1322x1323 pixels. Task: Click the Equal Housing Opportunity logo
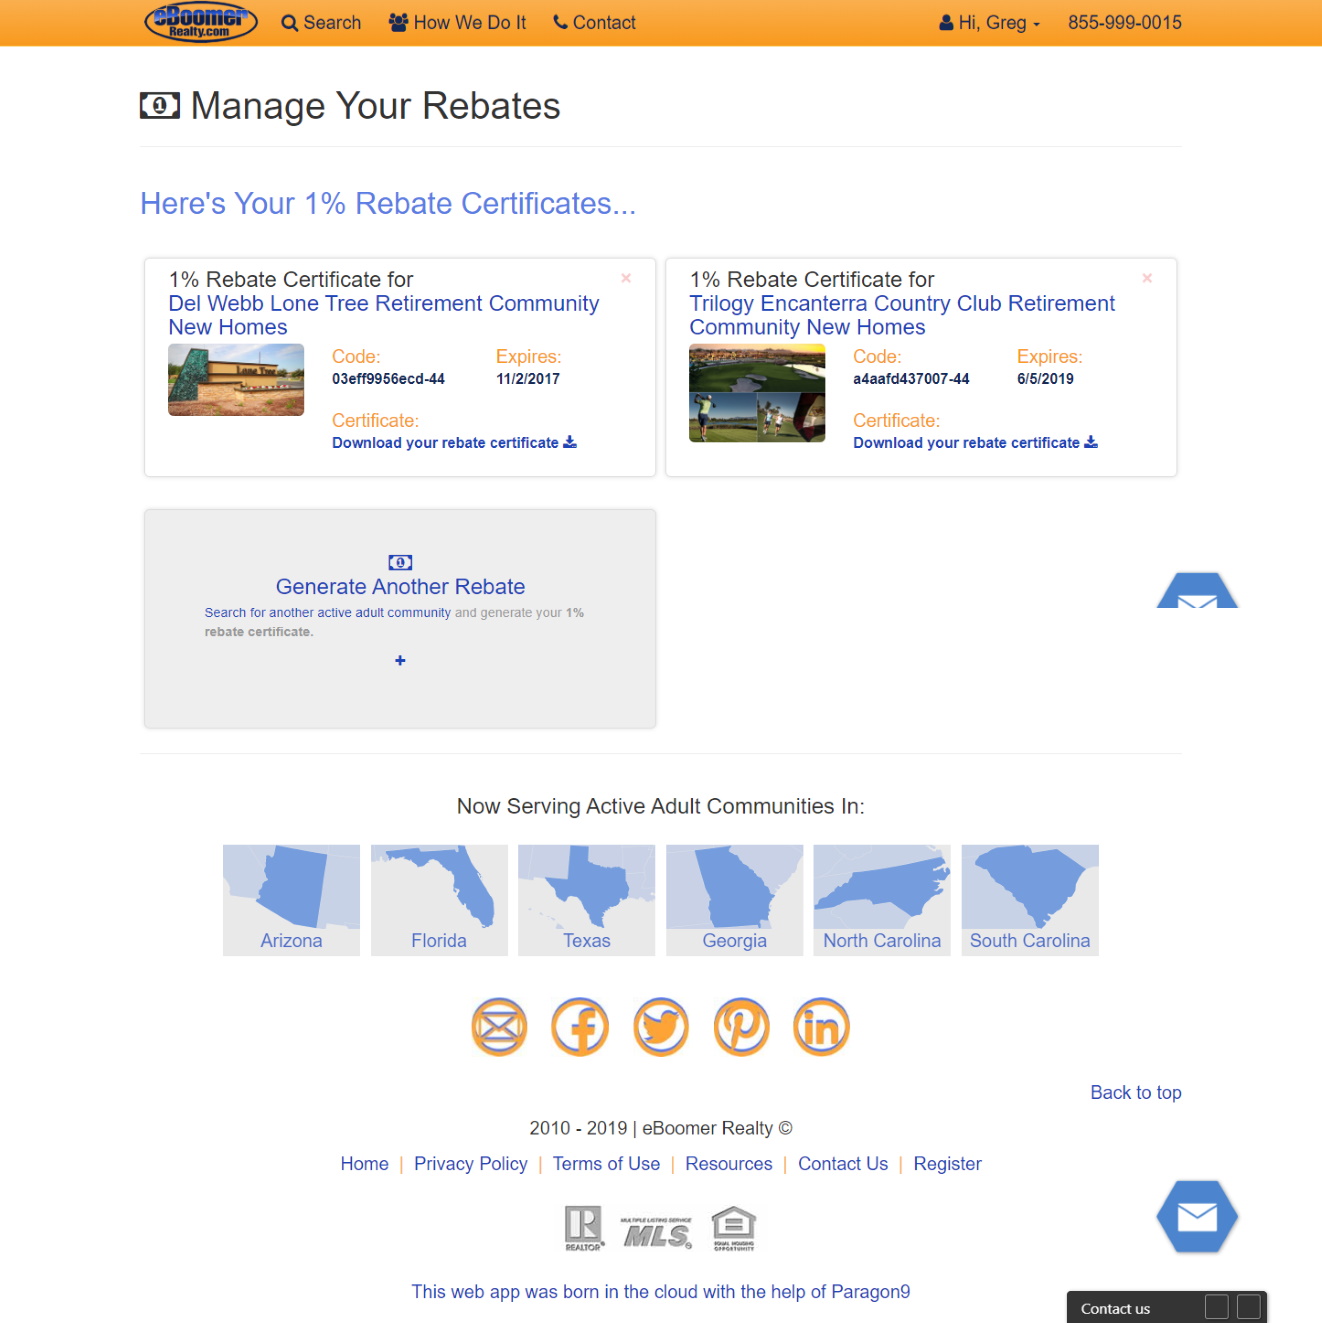tap(734, 1229)
